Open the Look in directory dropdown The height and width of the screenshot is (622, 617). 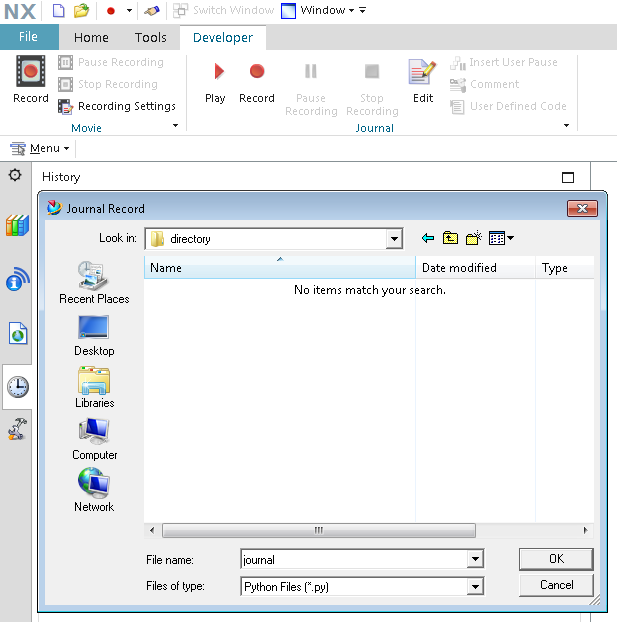pyautogui.click(x=394, y=239)
